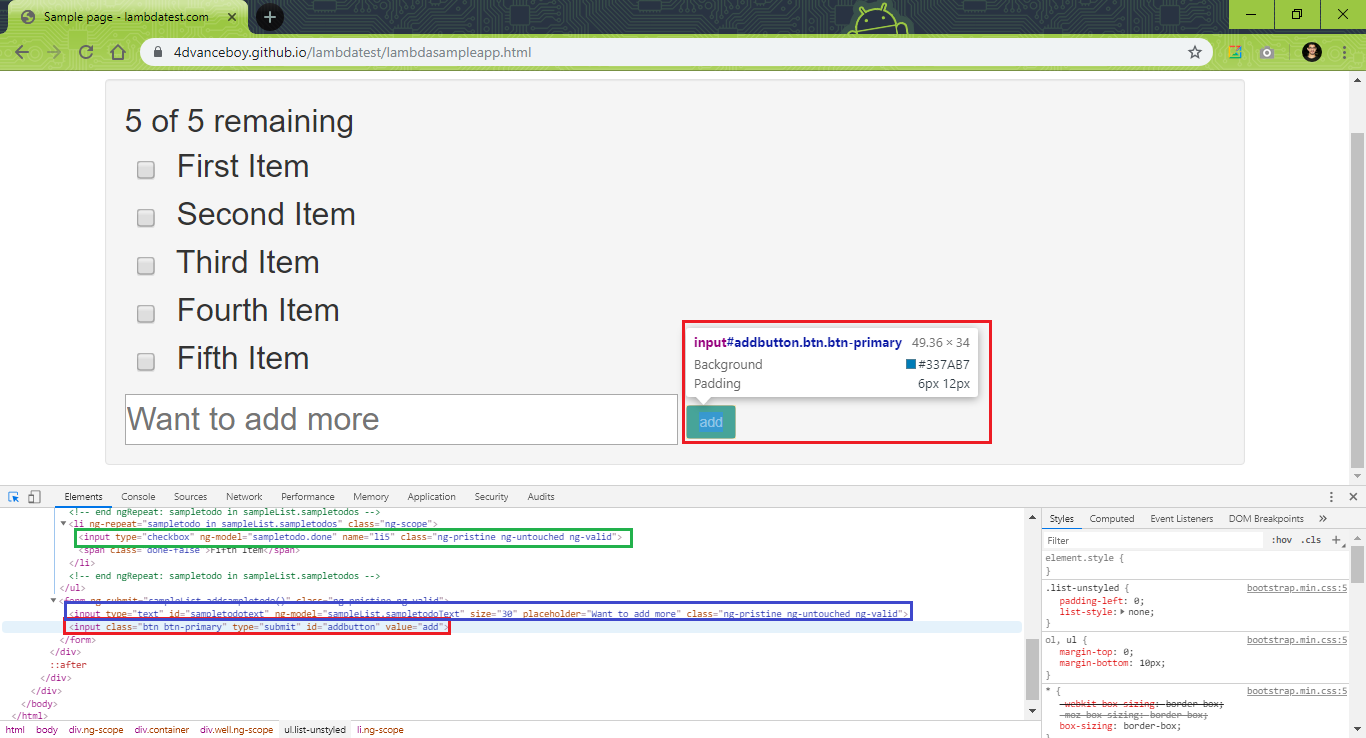This screenshot has width=1366, height=738.
Task: Open the Chrome profile avatar
Action: pos(1312,52)
